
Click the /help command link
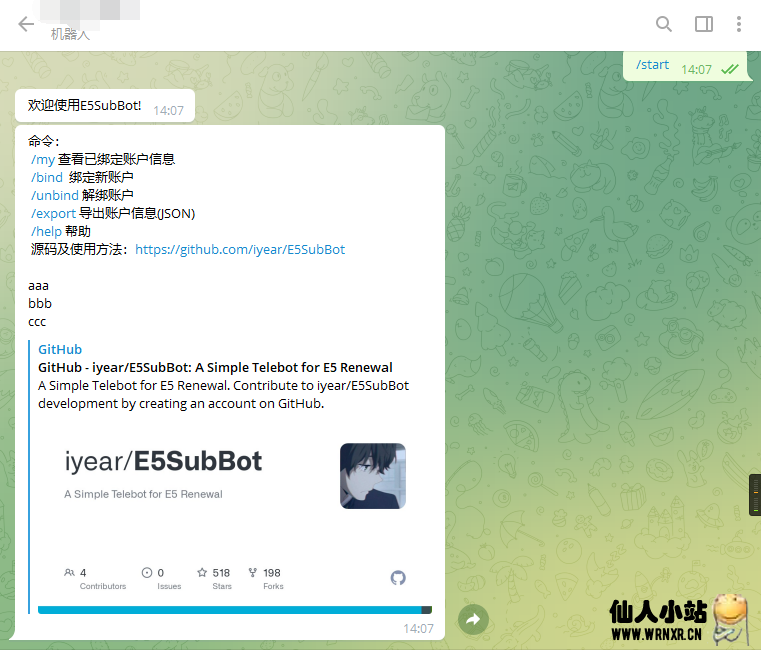[x=46, y=232]
